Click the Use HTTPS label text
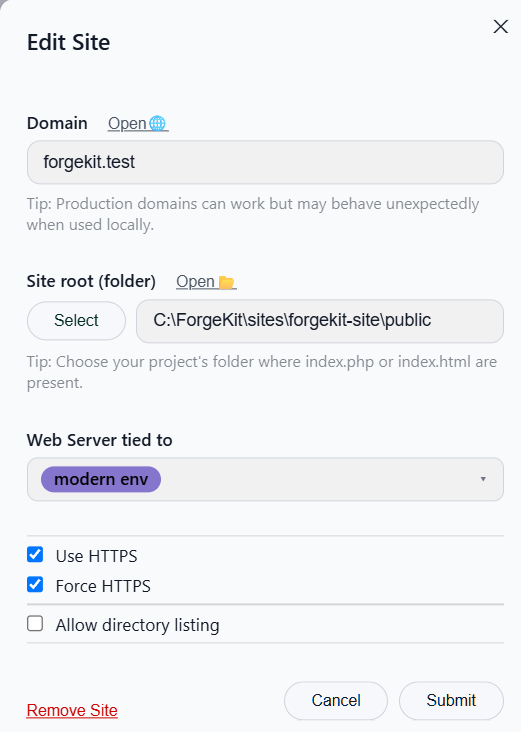This screenshot has height=732, width=521. point(96,556)
